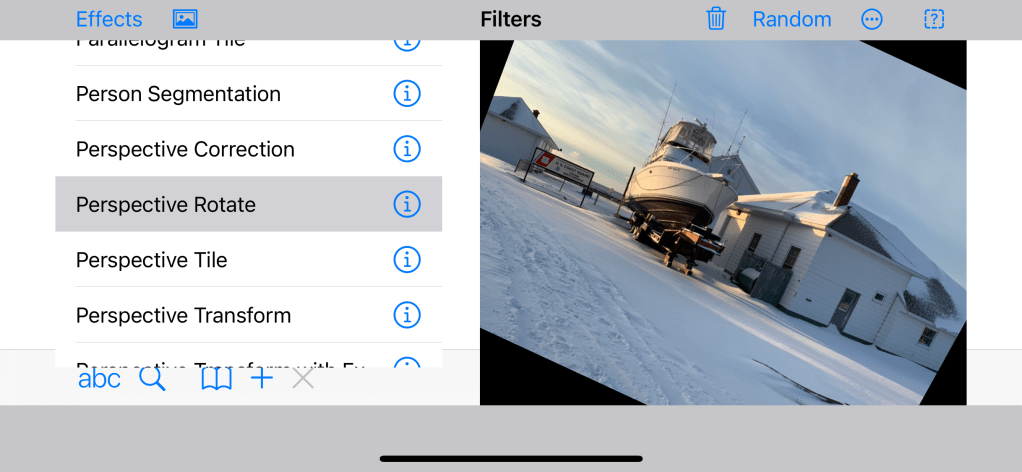Show info for Perspective Transform filter

(406, 315)
